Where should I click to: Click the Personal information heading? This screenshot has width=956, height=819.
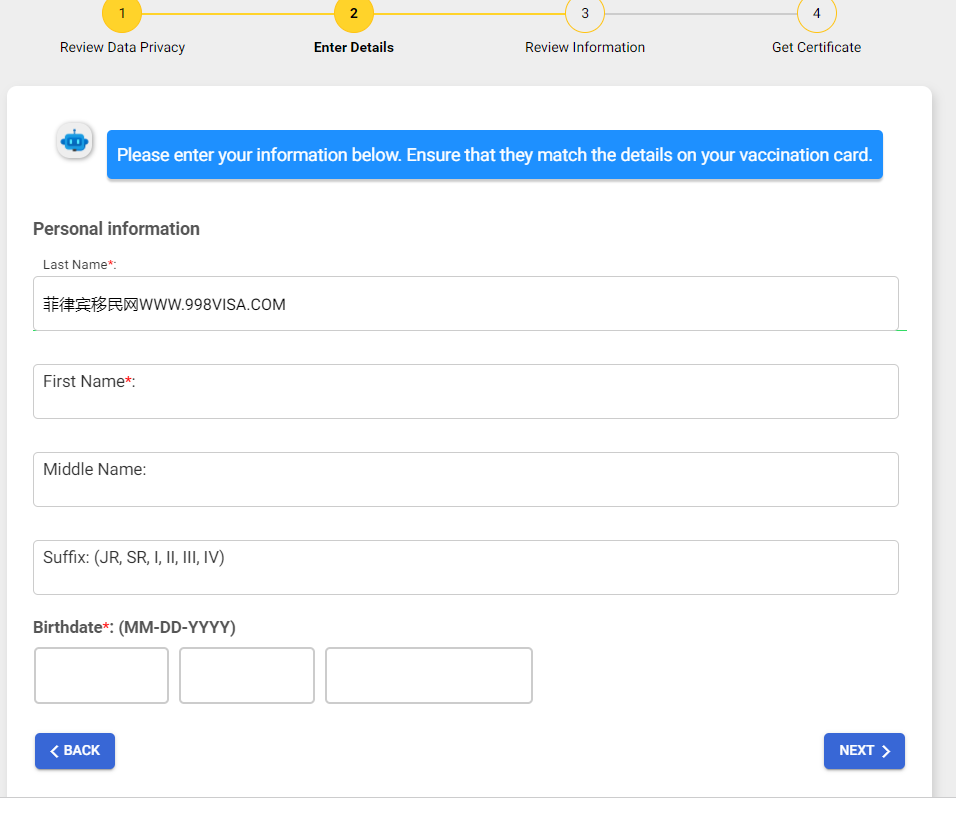click(x=116, y=229)
